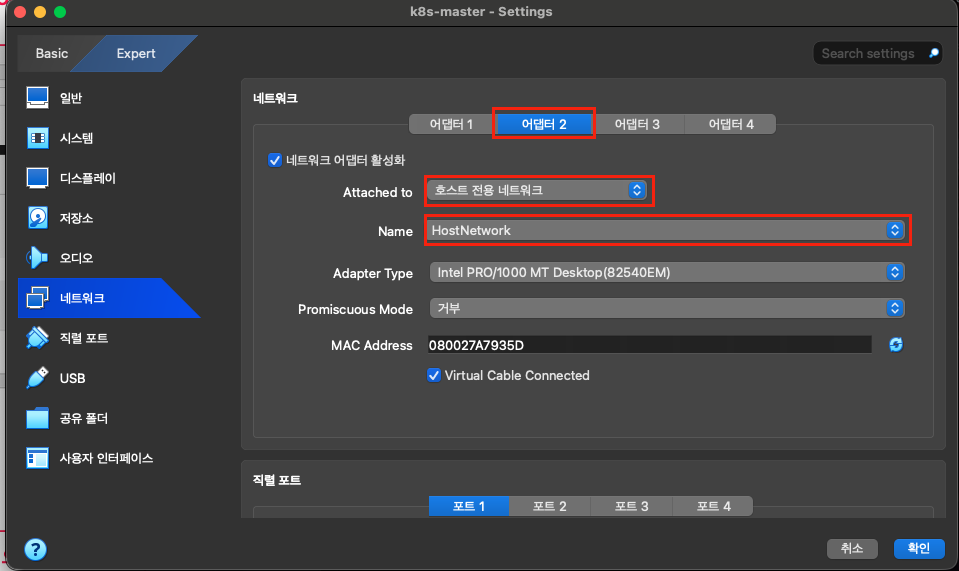Switch to the 어댑터 3 tab
This screenshot has width=959, height=571.
pyautogui.click(x=637, y=124)
